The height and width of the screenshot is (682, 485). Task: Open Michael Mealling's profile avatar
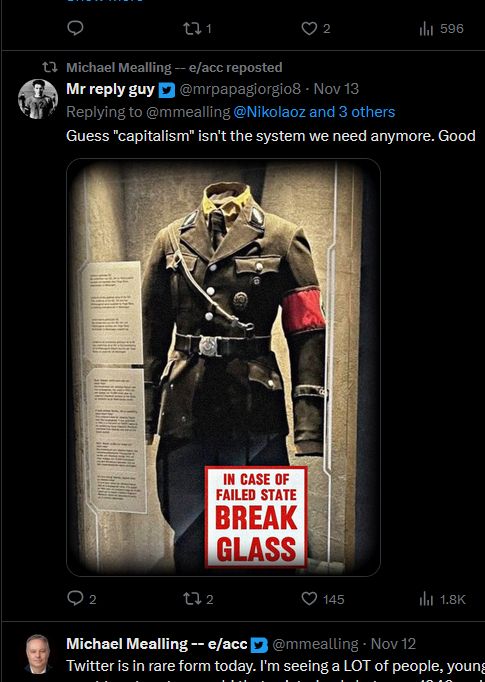tap(38, 655)
